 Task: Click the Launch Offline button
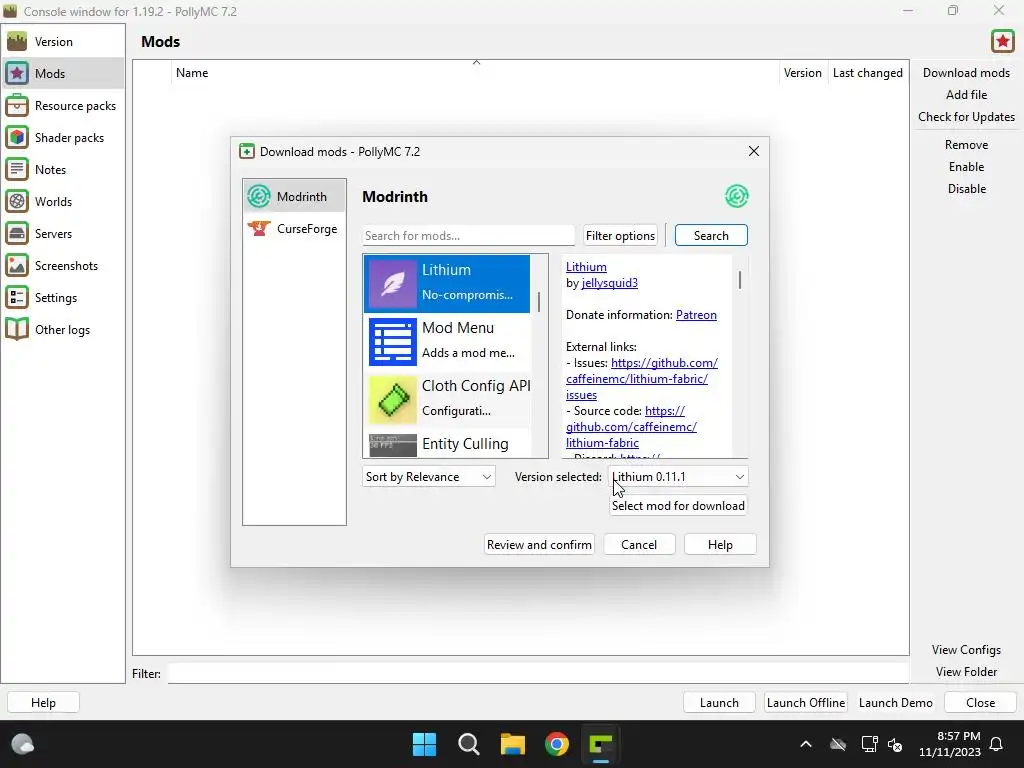click(806, 703)
